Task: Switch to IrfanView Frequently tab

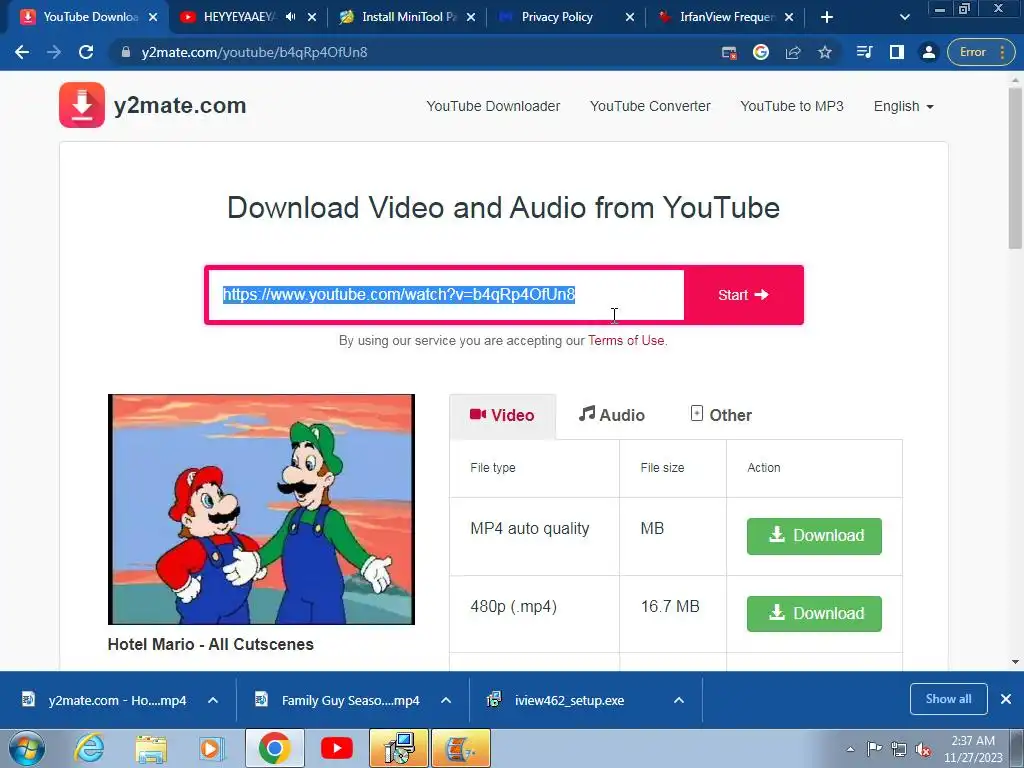Action: [x=726, y=17]
